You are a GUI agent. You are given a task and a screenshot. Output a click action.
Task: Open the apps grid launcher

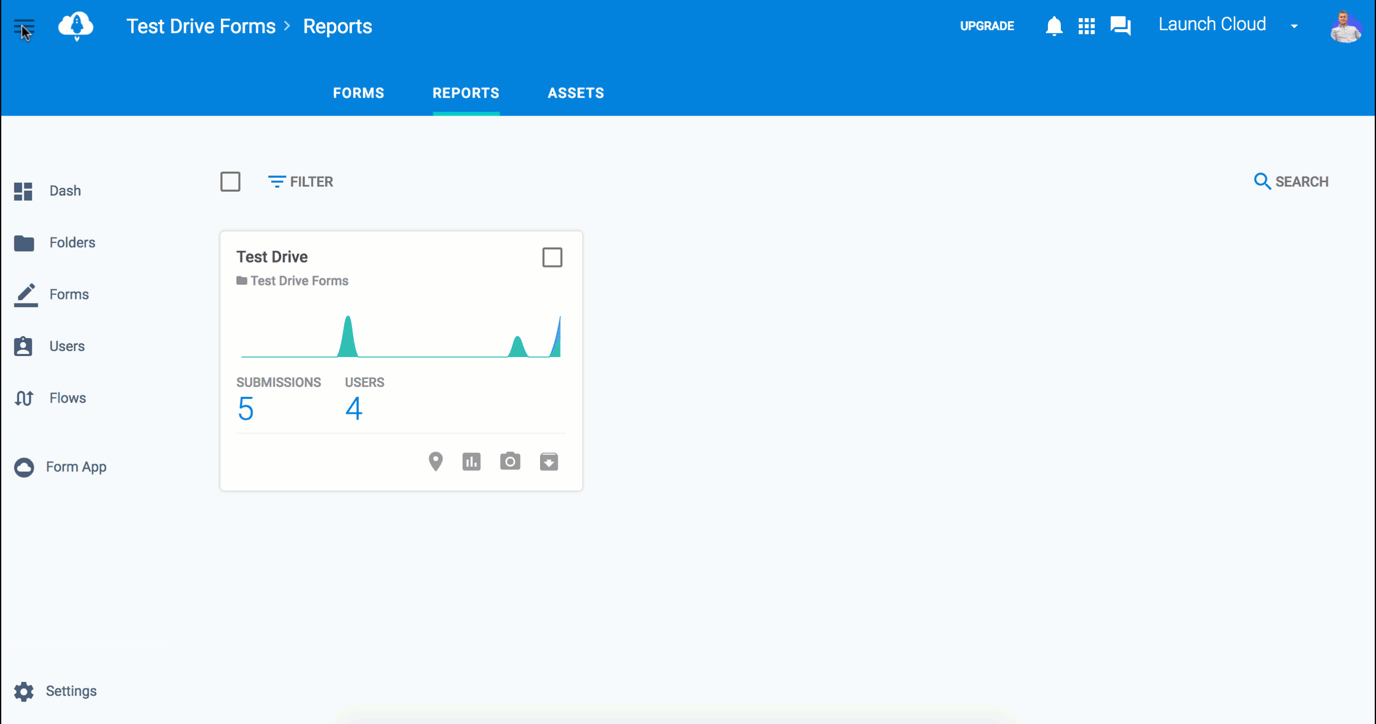pos(1087,26)
